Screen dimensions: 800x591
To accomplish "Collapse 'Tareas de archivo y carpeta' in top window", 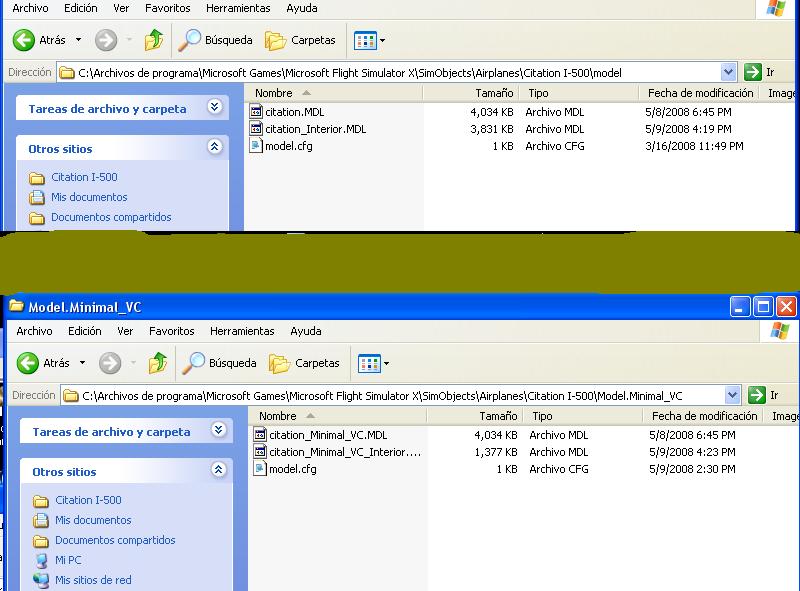I will pos(214,108).
